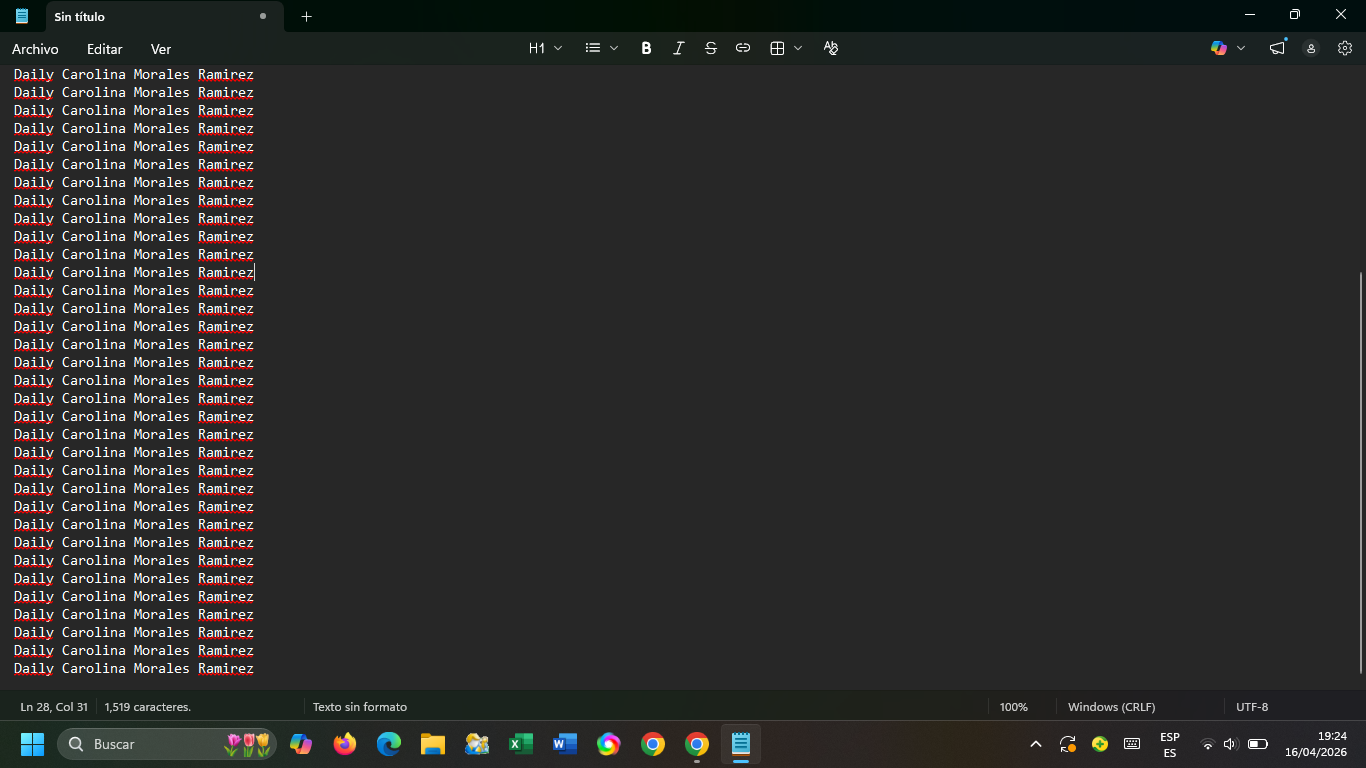Open the Editar menu
1366x768 pixels.
[x=104, y=49]
